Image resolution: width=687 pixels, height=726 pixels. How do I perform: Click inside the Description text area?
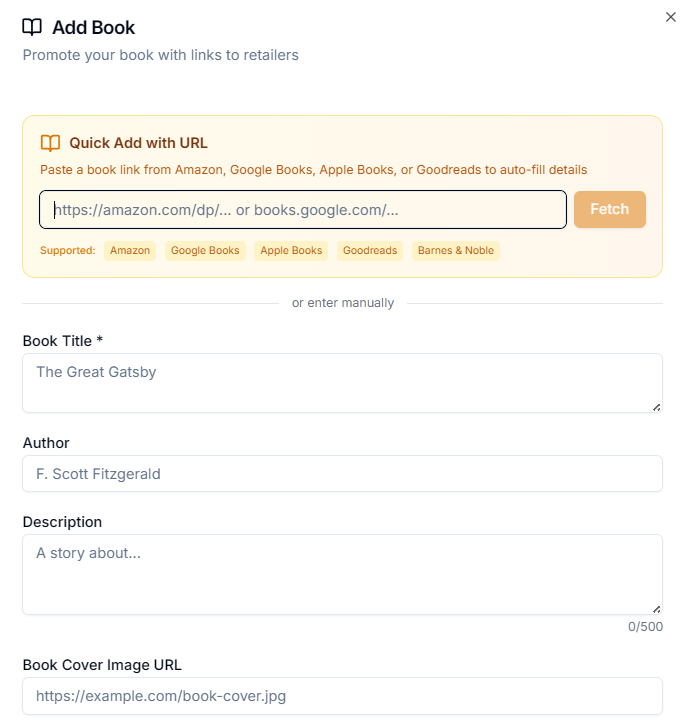342,574
